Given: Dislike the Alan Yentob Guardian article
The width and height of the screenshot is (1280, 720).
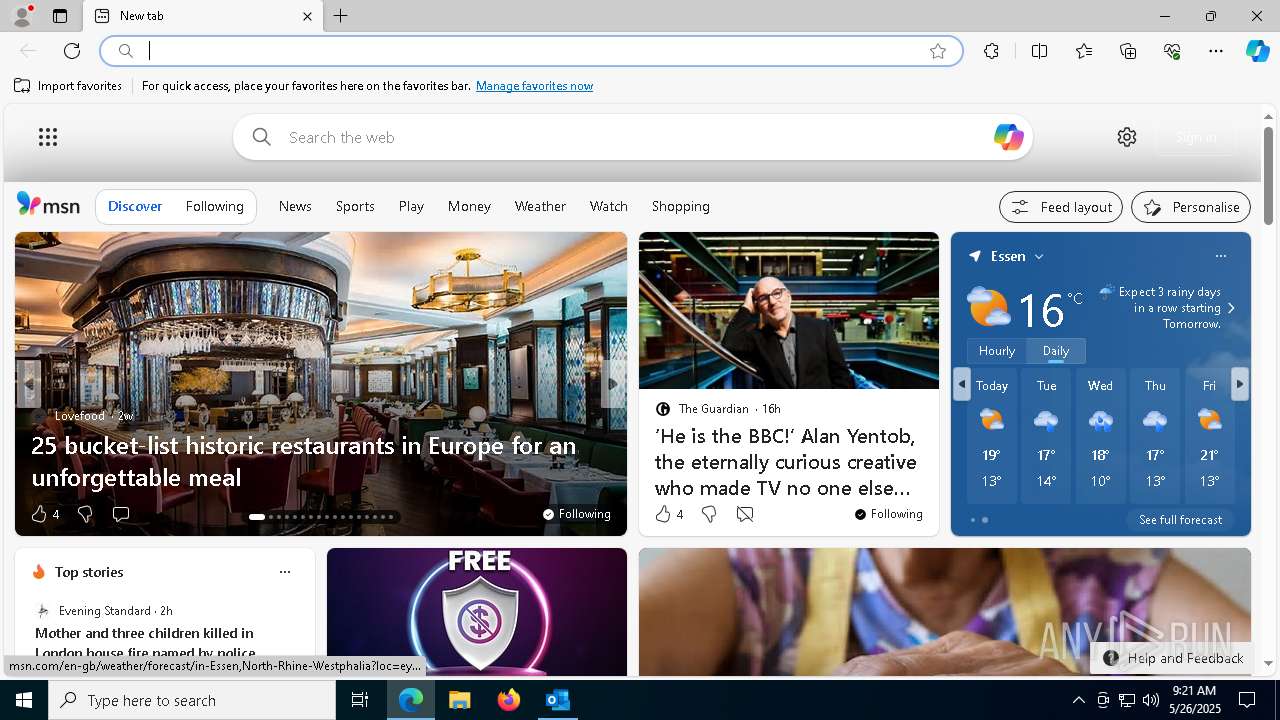Looking at the screenshot, I should click(x=709, y=514).
